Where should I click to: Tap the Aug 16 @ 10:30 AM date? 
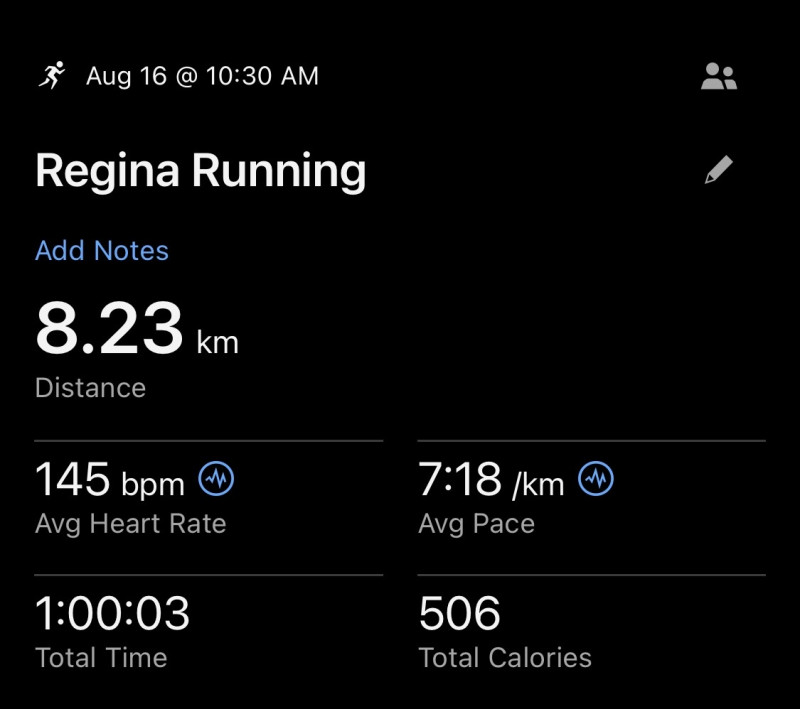[x=202, y=76]
